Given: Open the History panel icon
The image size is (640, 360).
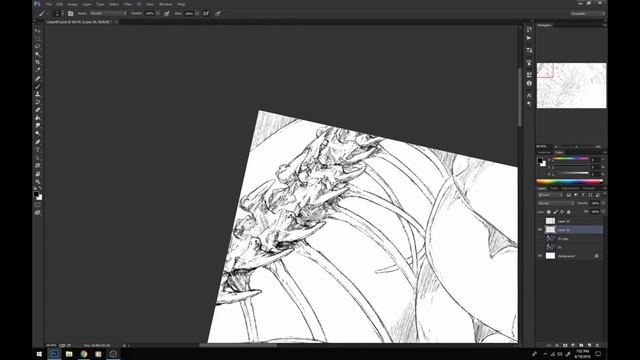Looking at the screenshot, I should (529, 29).
